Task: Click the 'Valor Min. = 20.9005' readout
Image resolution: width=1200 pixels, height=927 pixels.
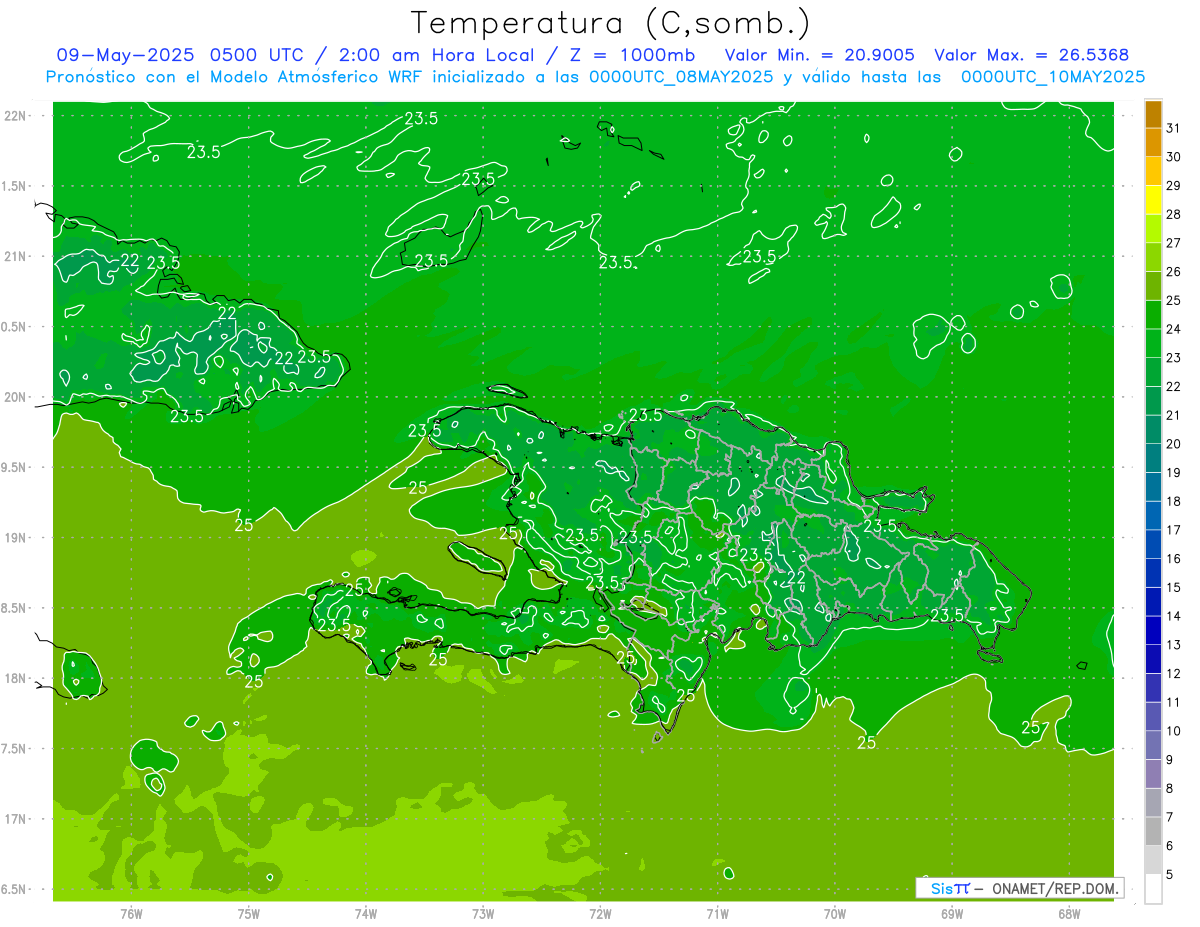Action: pyautogui.click(x=819, y=56)
